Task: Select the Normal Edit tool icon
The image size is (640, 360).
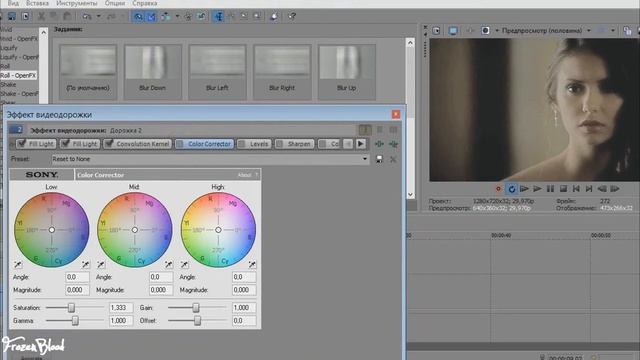Action: tap(219, 16)
